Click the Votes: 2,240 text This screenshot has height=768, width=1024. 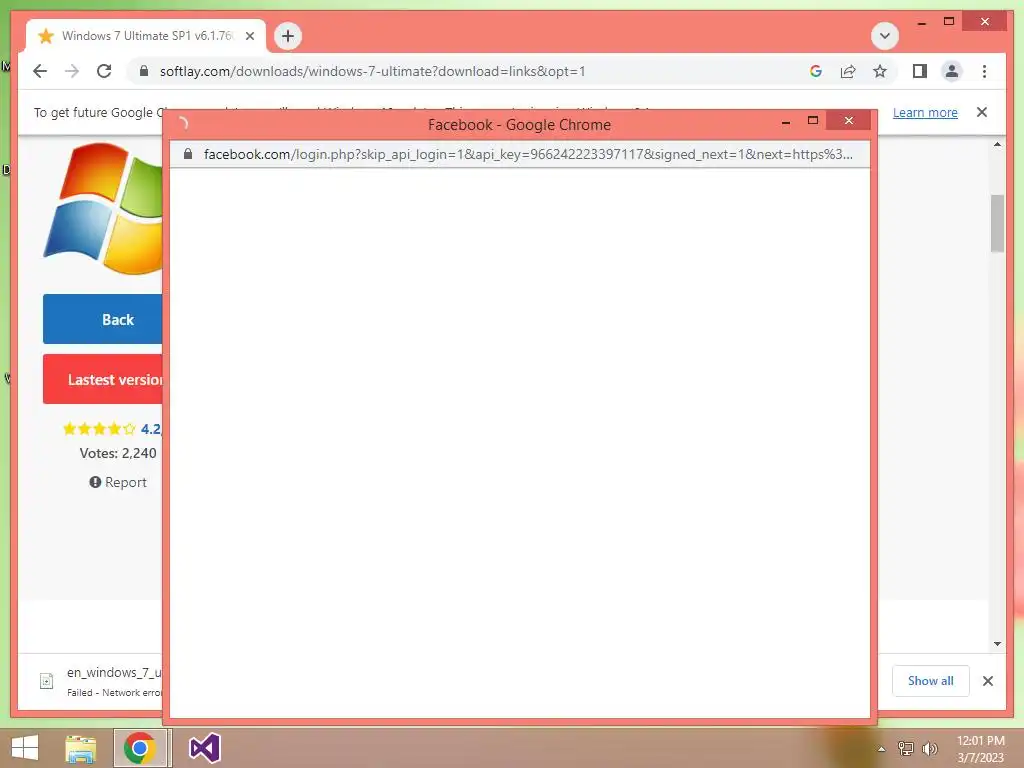pyautogui.click(x=118, y=453)
